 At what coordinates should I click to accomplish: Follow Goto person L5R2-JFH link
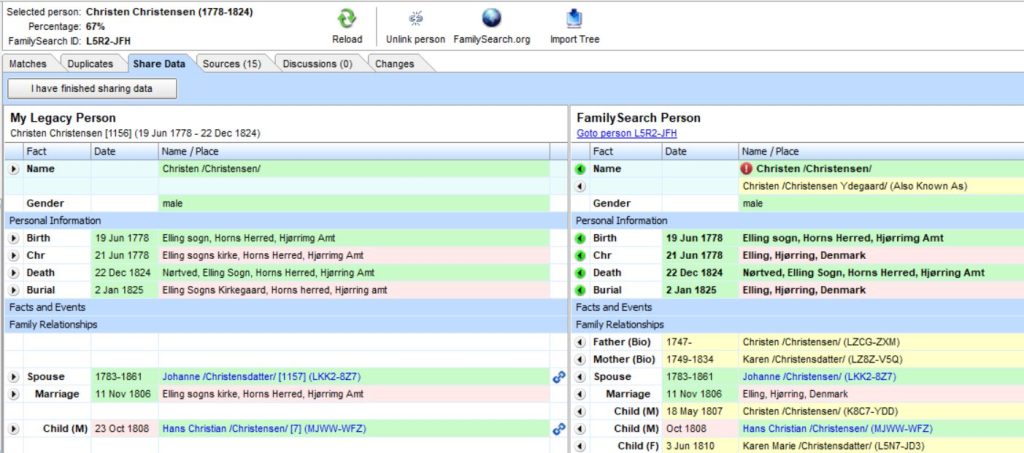(626, 133)
